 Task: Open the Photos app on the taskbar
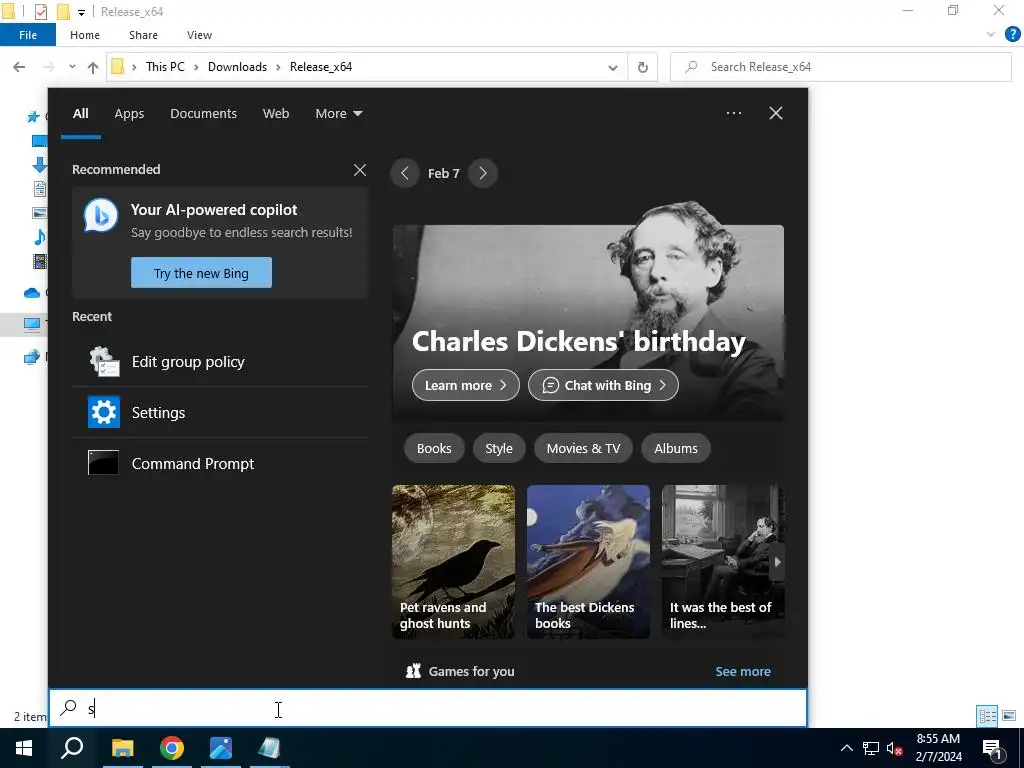coord(221,748)
